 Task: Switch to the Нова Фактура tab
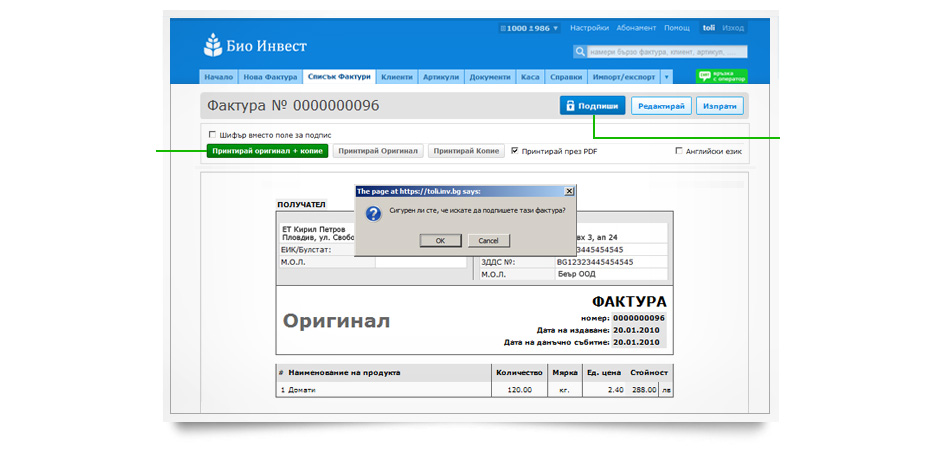pyautogui.click(x=270, y=77)
